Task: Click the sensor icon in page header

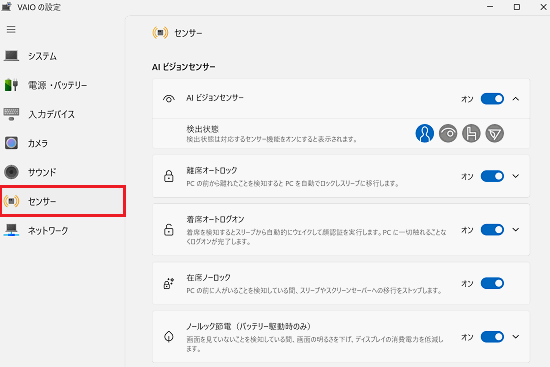Action: pyautogui.click(x=160, y=33)
